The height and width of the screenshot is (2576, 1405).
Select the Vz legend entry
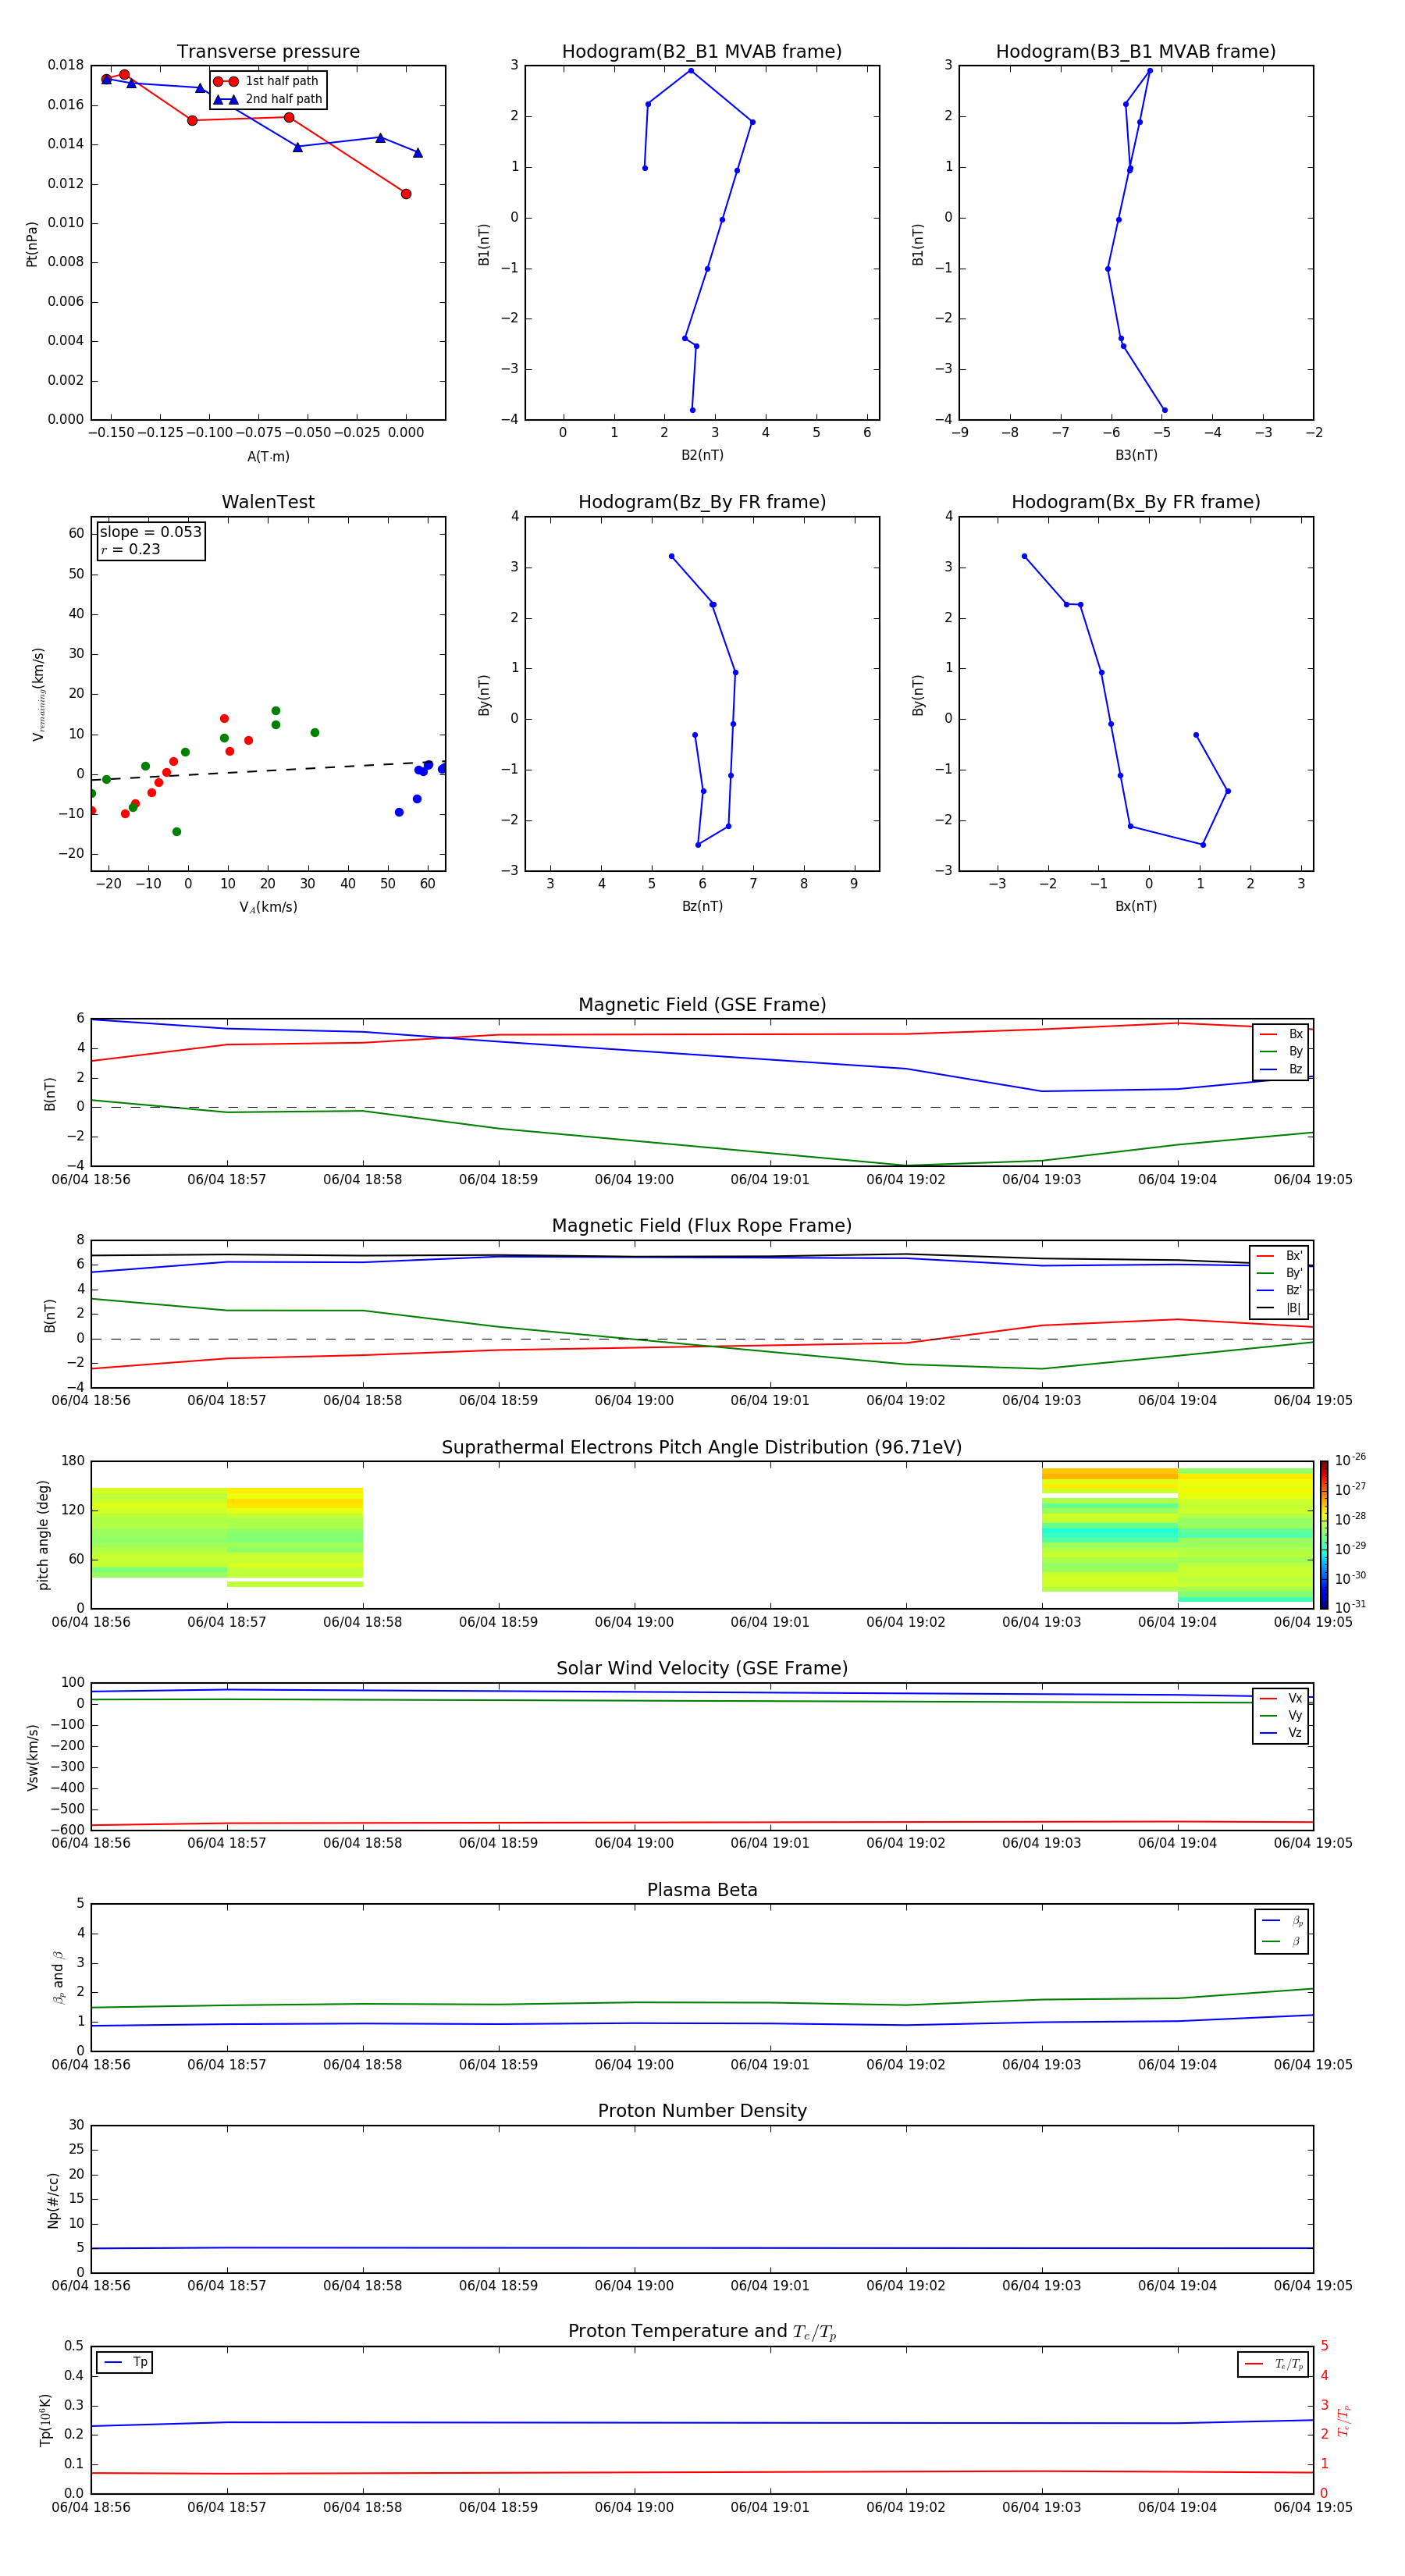click(1281, 1733)
